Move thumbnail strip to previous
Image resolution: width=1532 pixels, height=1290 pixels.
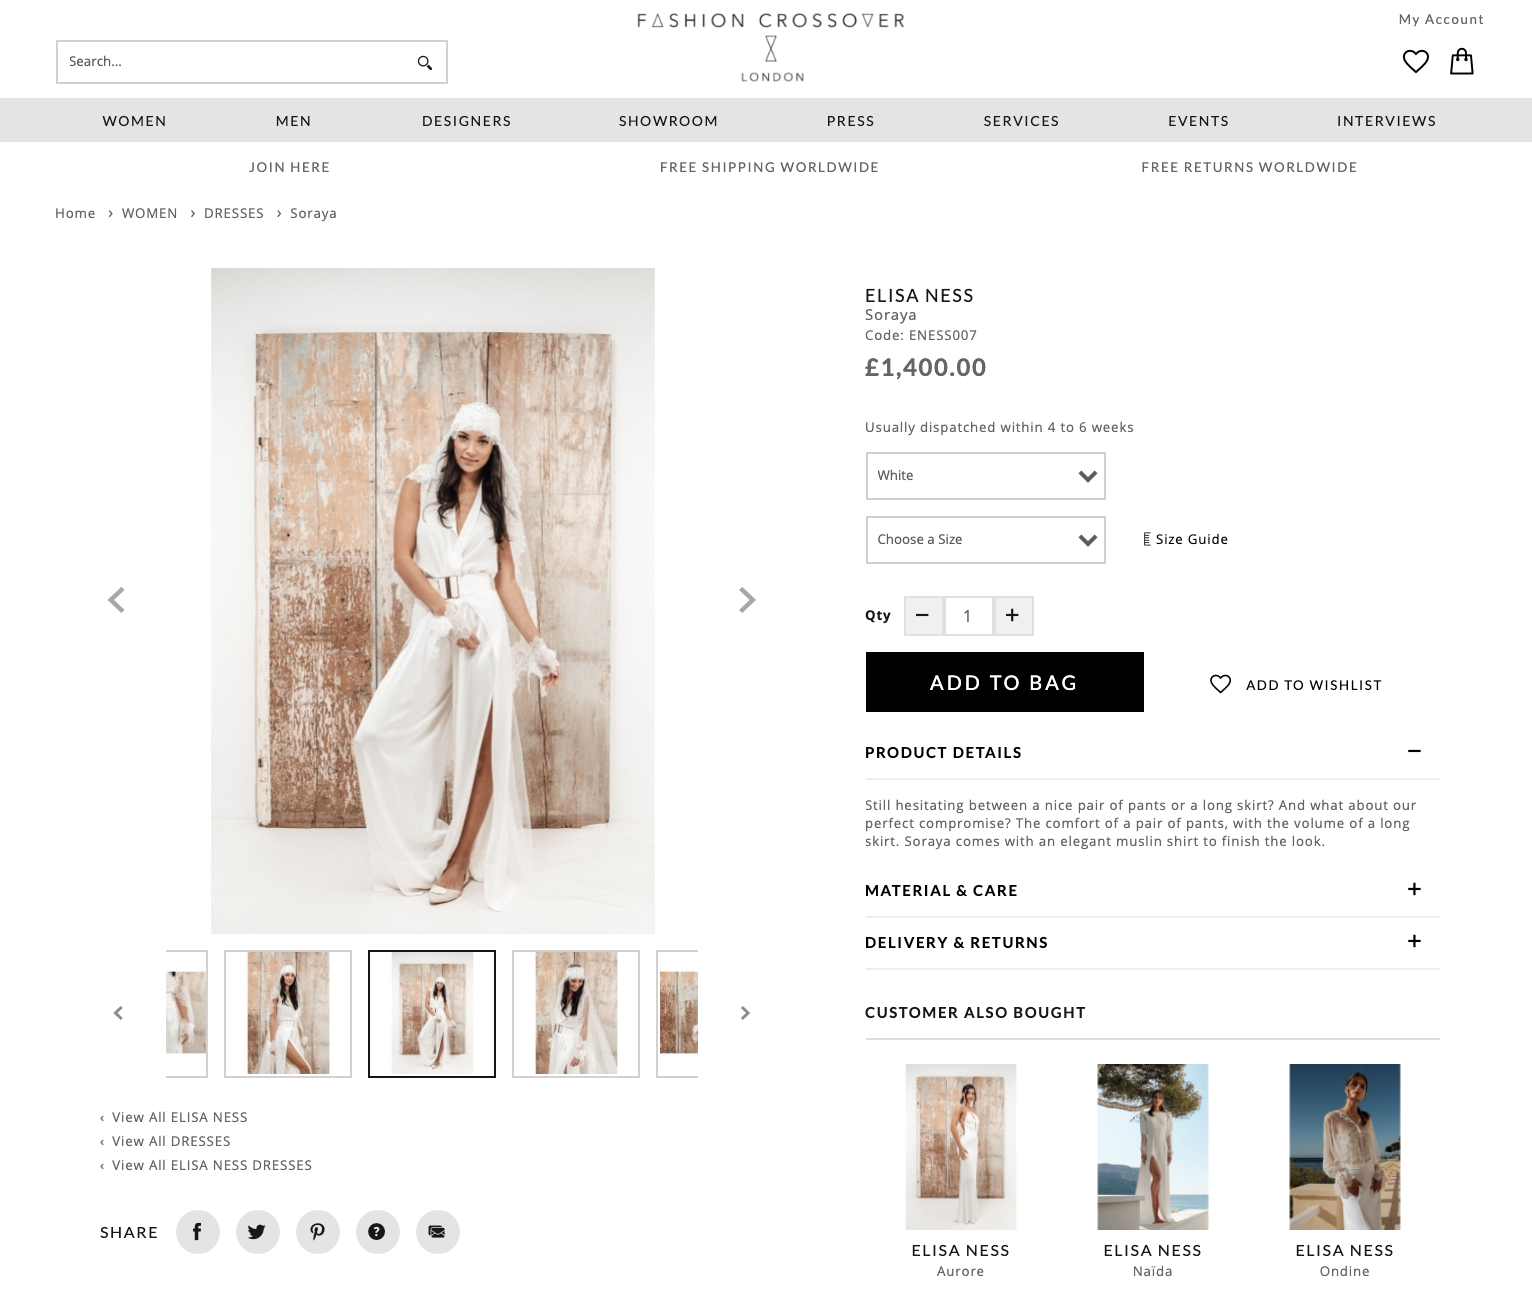click(118, 1013)
